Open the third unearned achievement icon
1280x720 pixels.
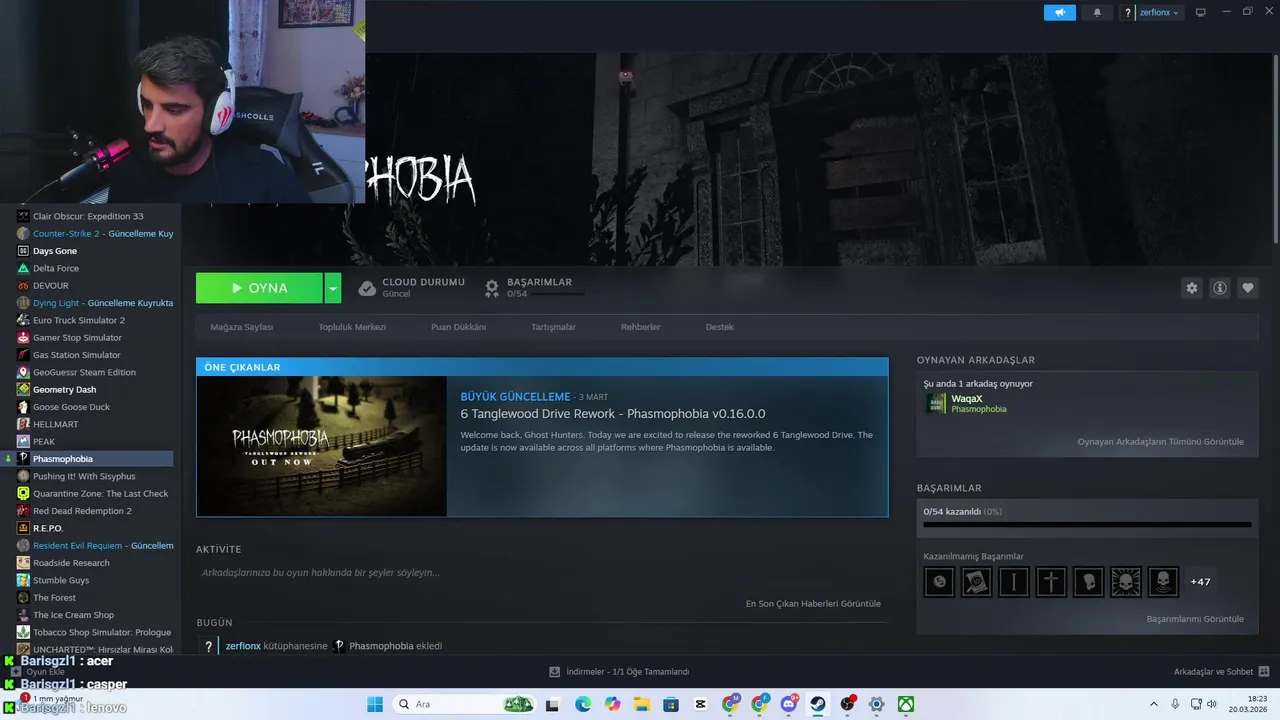pos(1013,582)
